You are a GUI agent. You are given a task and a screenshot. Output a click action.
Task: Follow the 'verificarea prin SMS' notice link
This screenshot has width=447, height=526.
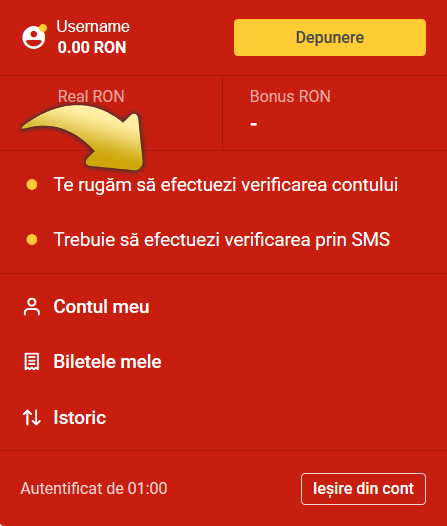[222, 240]
